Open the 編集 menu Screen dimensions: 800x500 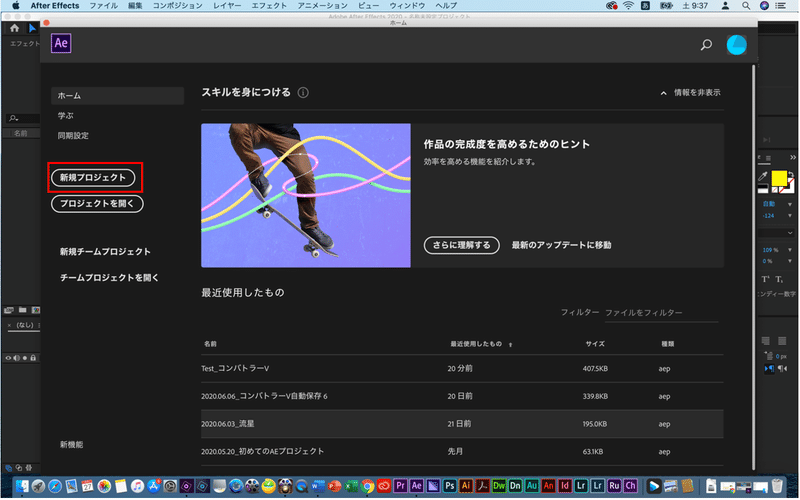click(135, 6)
